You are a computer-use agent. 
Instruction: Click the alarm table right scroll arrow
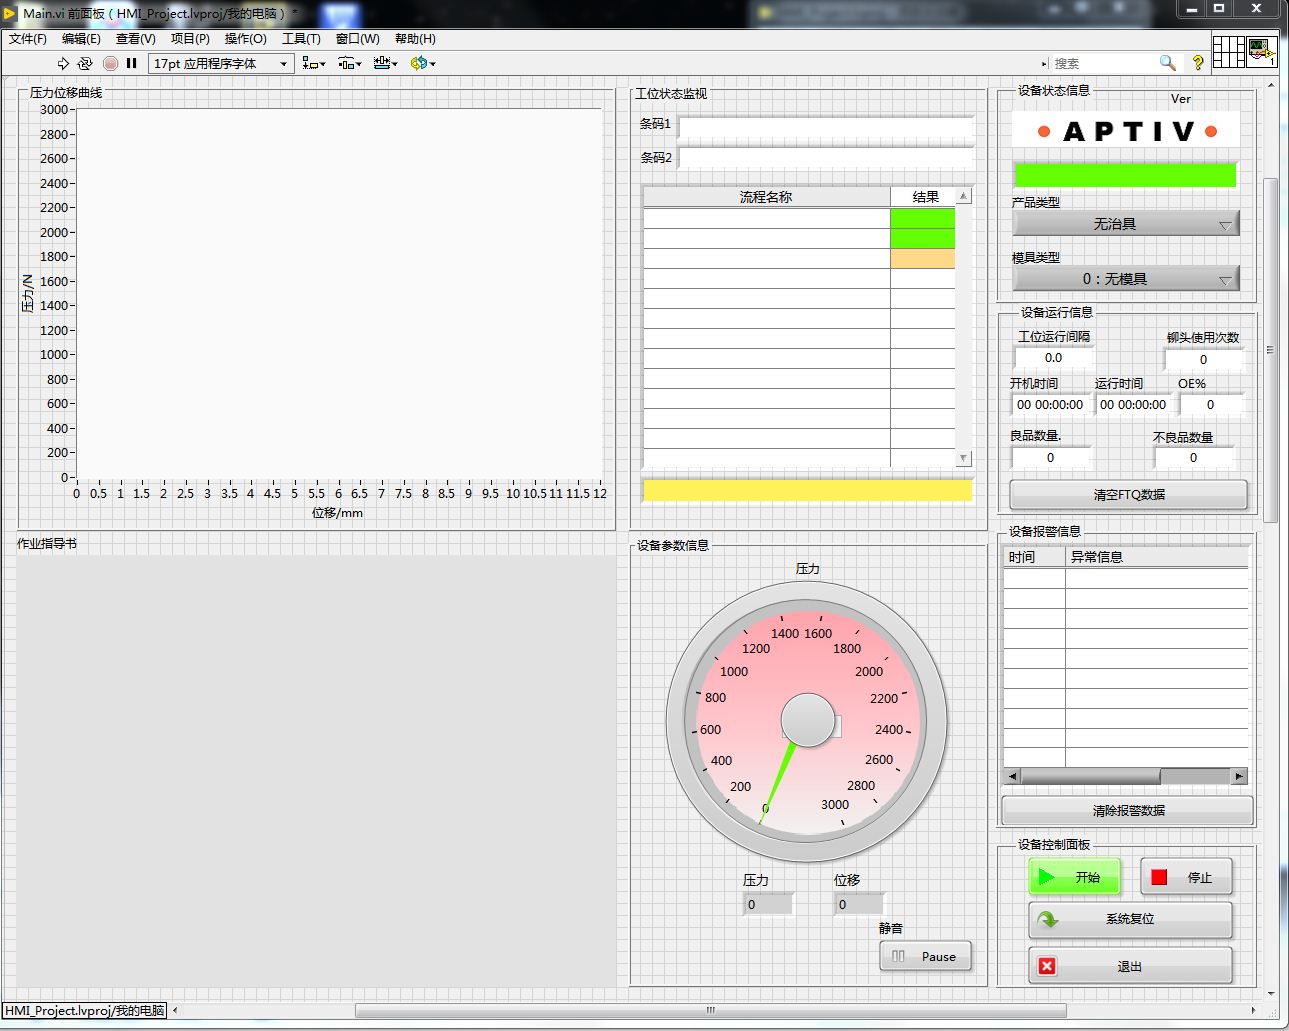[x=1240, y=776]
